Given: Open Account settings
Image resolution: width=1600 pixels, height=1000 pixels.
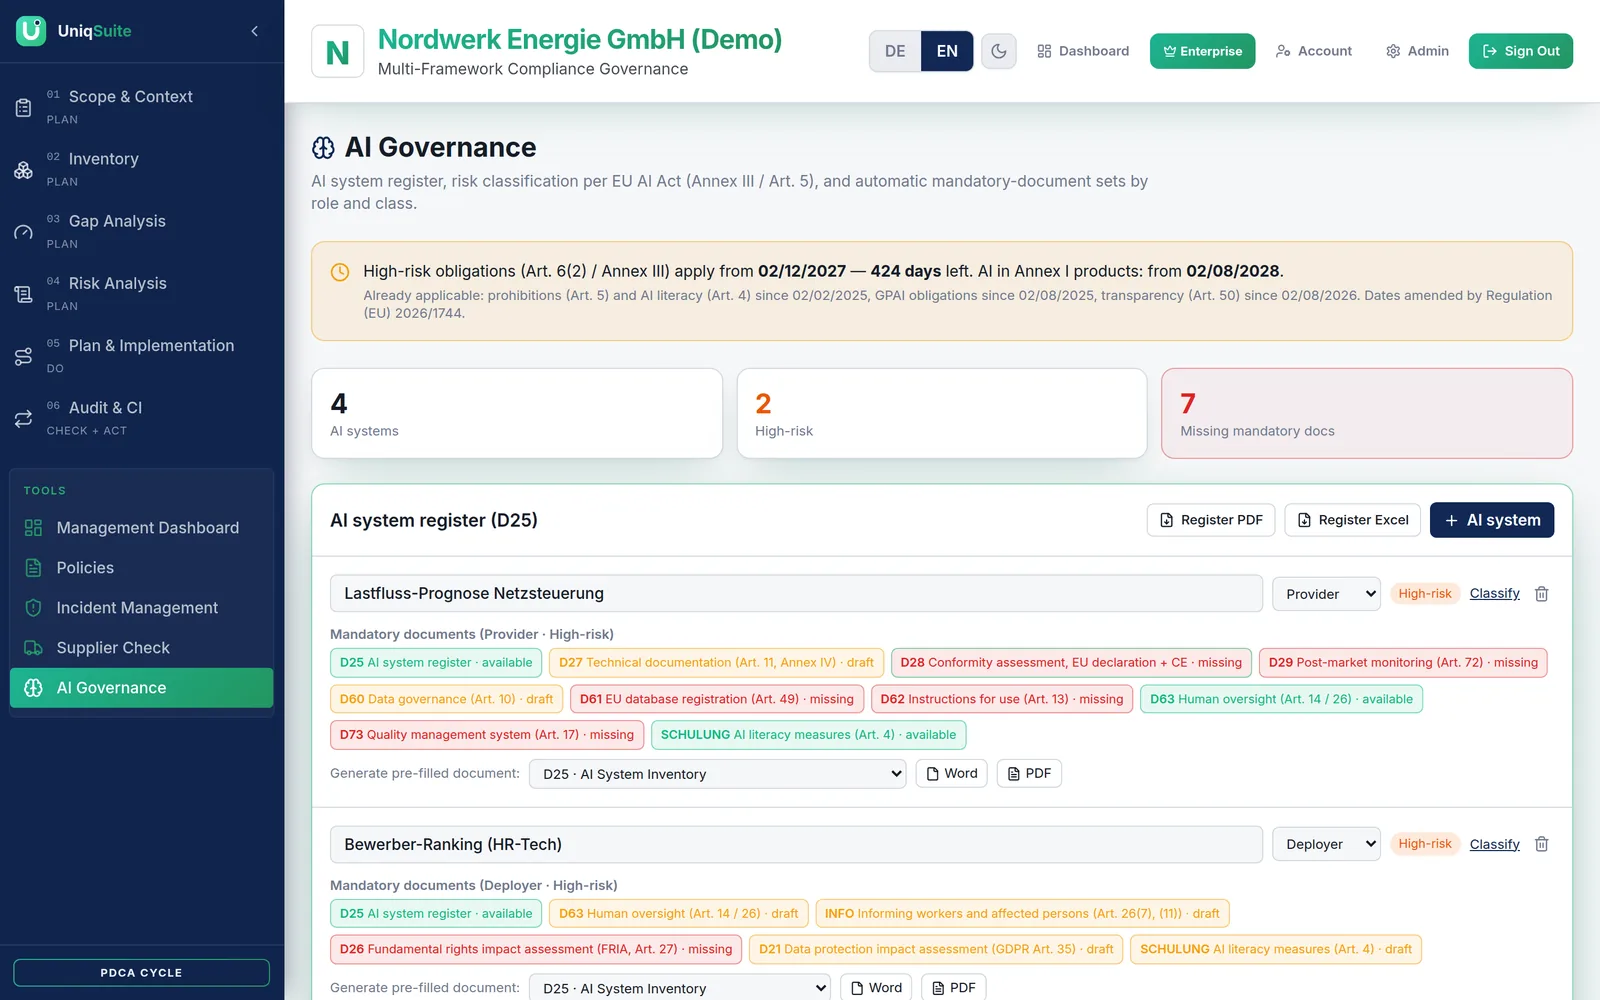Looking at the screenshot, I should [x=1314, y=51].
